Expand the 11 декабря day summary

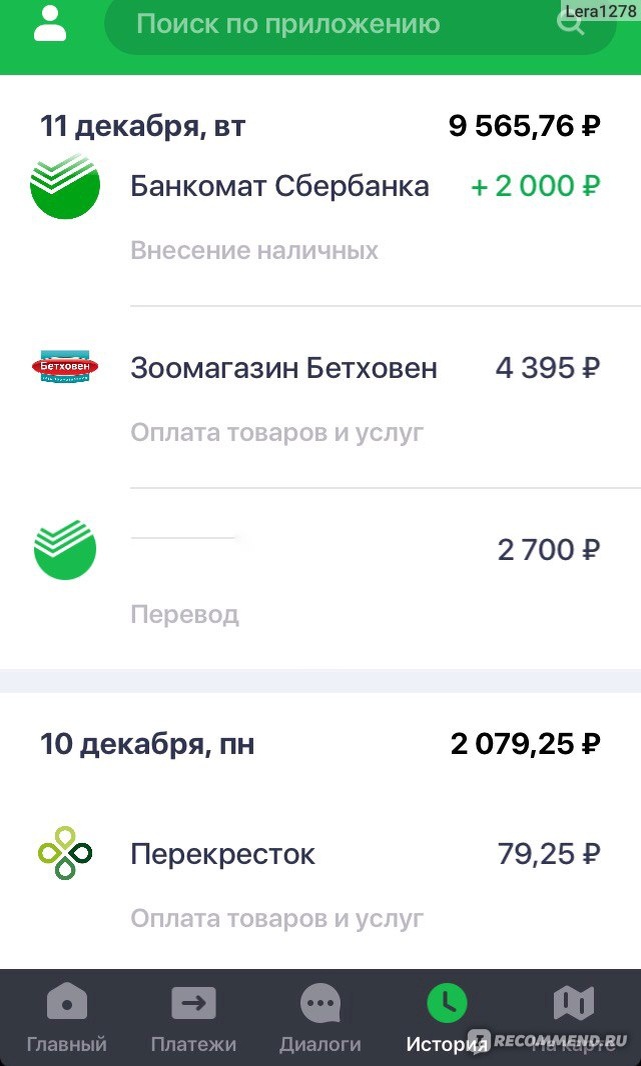click(x=320, y=126)
